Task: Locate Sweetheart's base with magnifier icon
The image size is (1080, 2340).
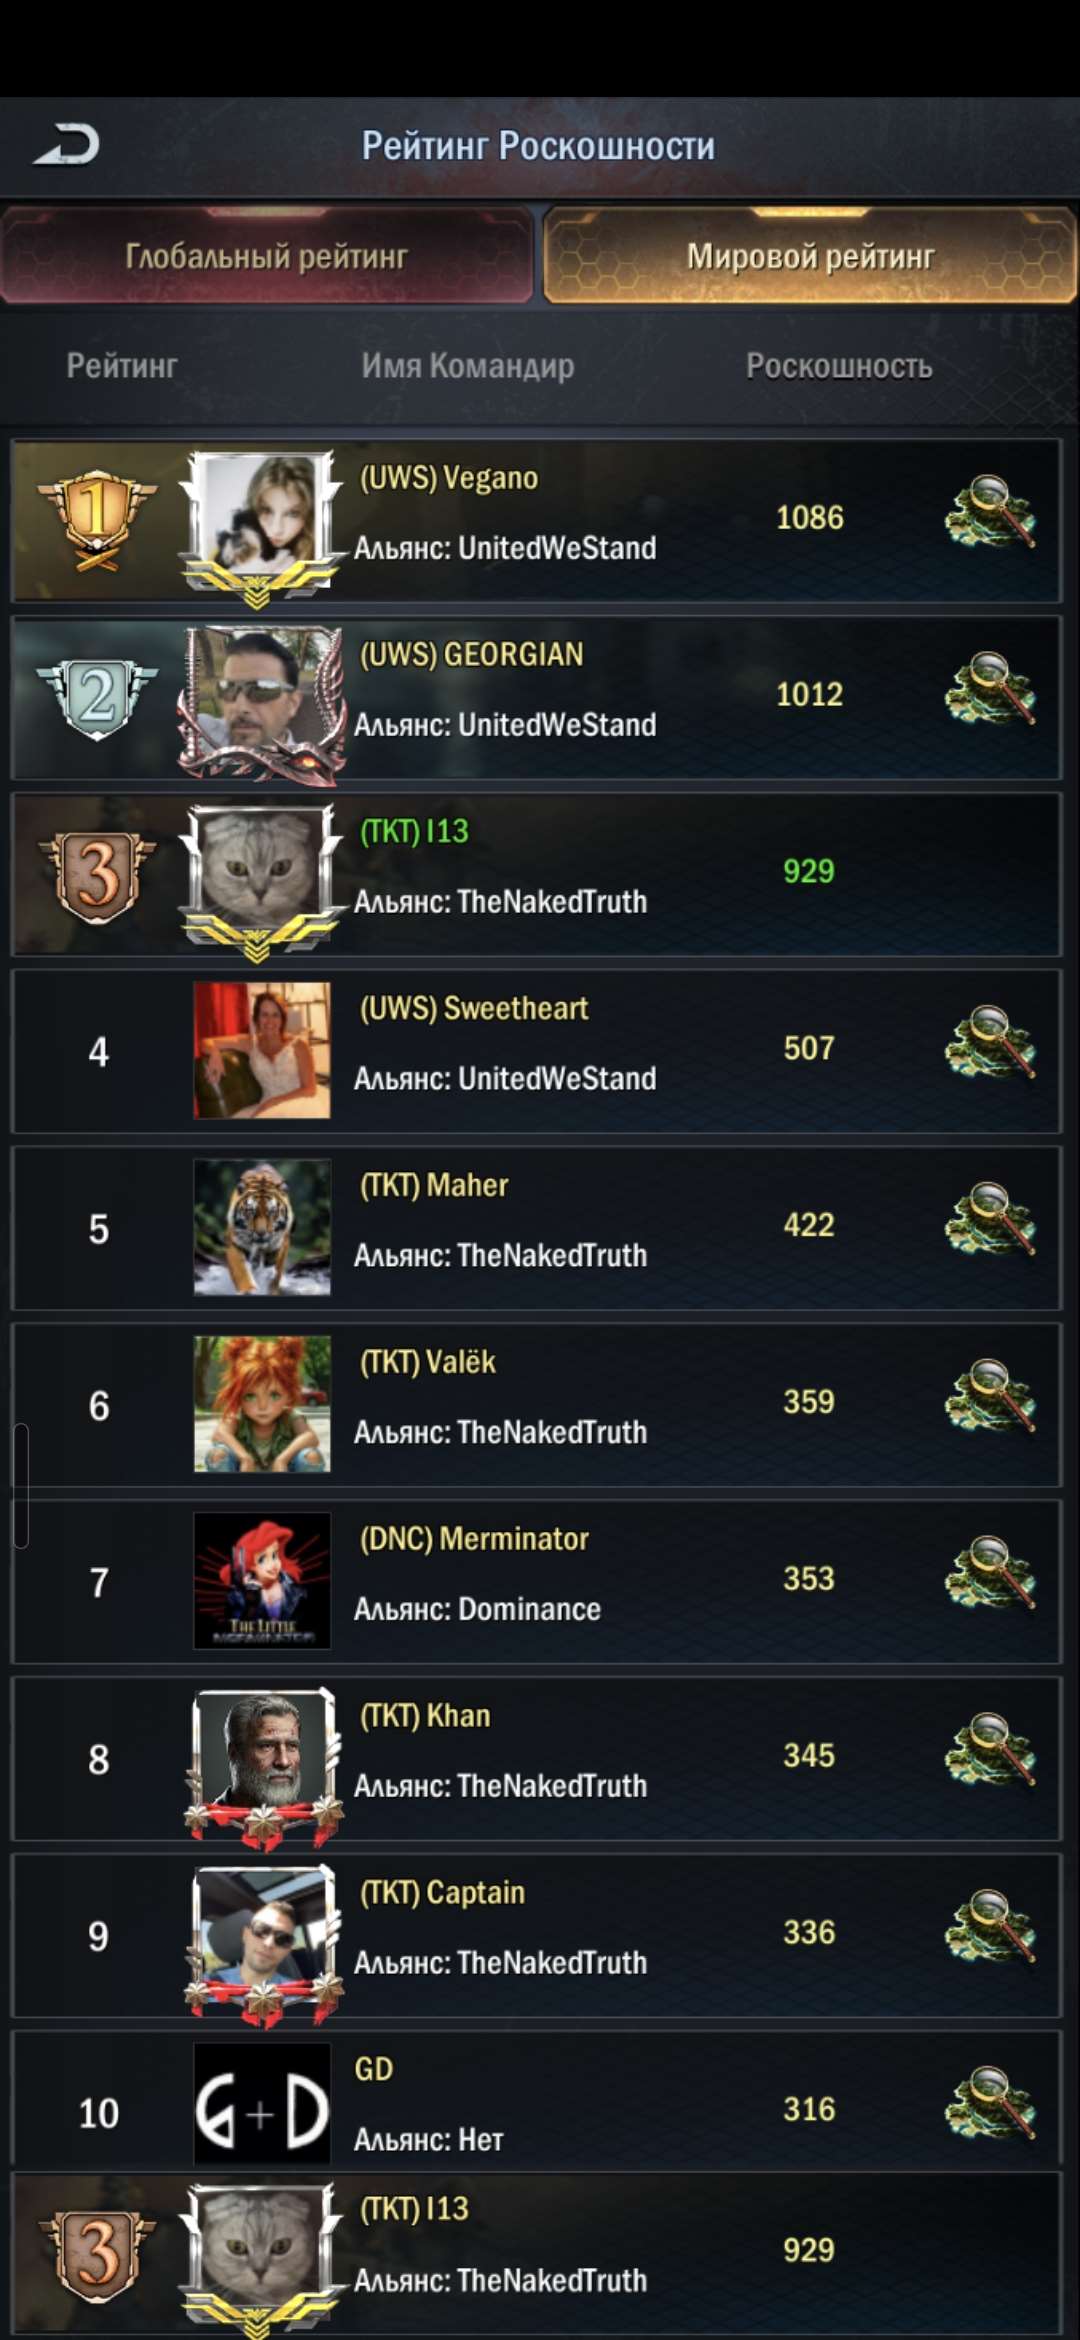Action: tap(990, 1042)
